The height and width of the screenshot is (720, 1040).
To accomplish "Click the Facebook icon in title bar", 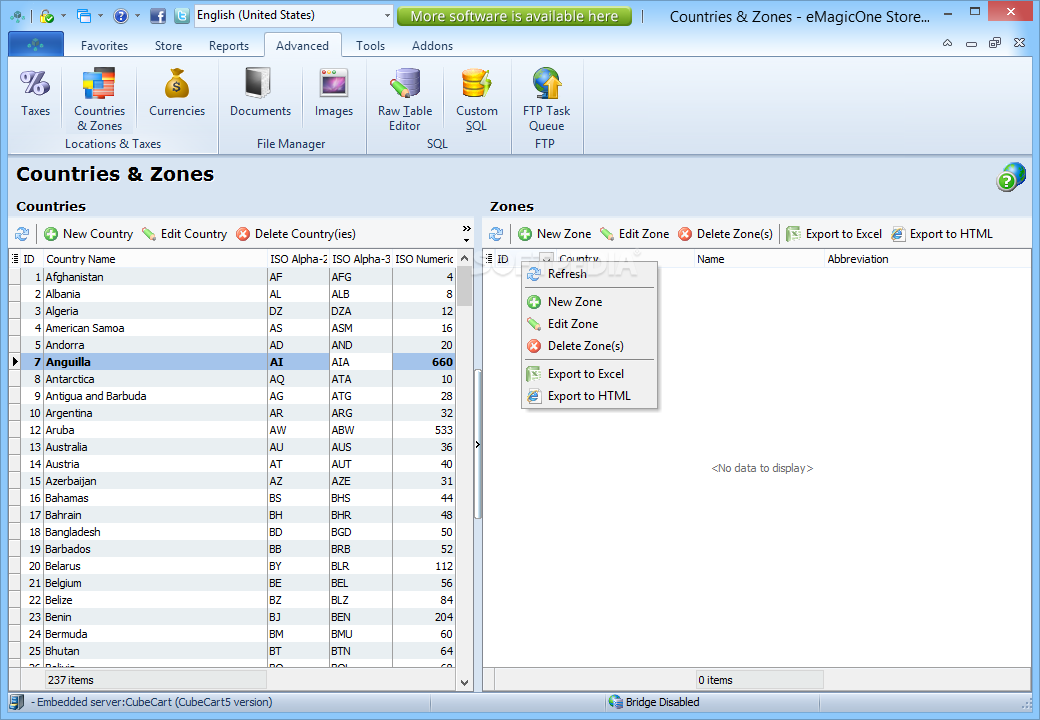I will point(158,15).
